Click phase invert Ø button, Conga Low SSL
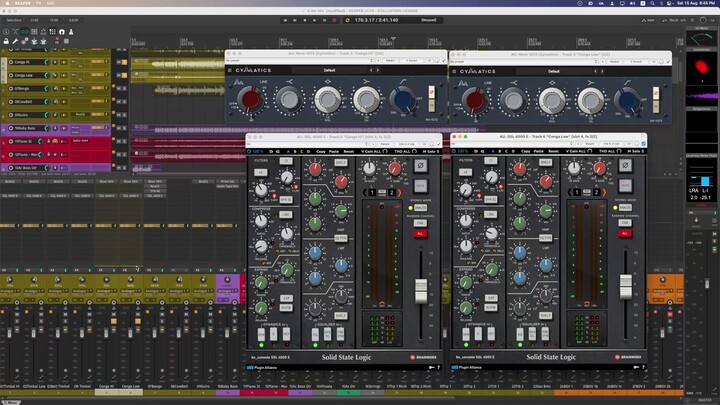 point(625,165)
